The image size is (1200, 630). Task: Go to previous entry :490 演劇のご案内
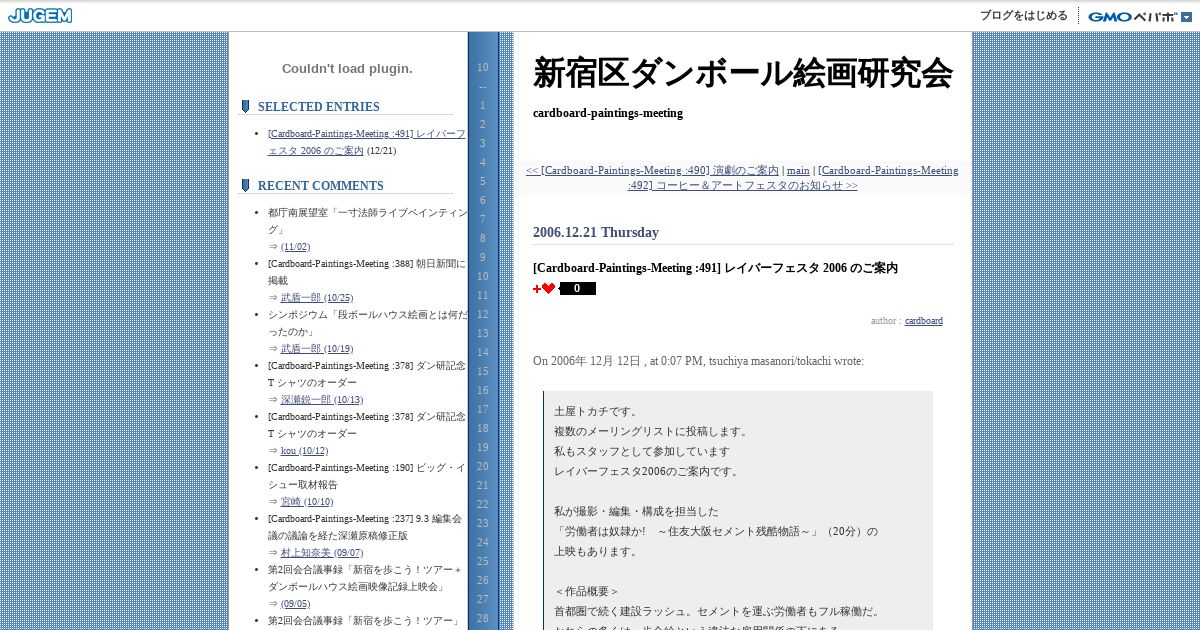[652, 171]
